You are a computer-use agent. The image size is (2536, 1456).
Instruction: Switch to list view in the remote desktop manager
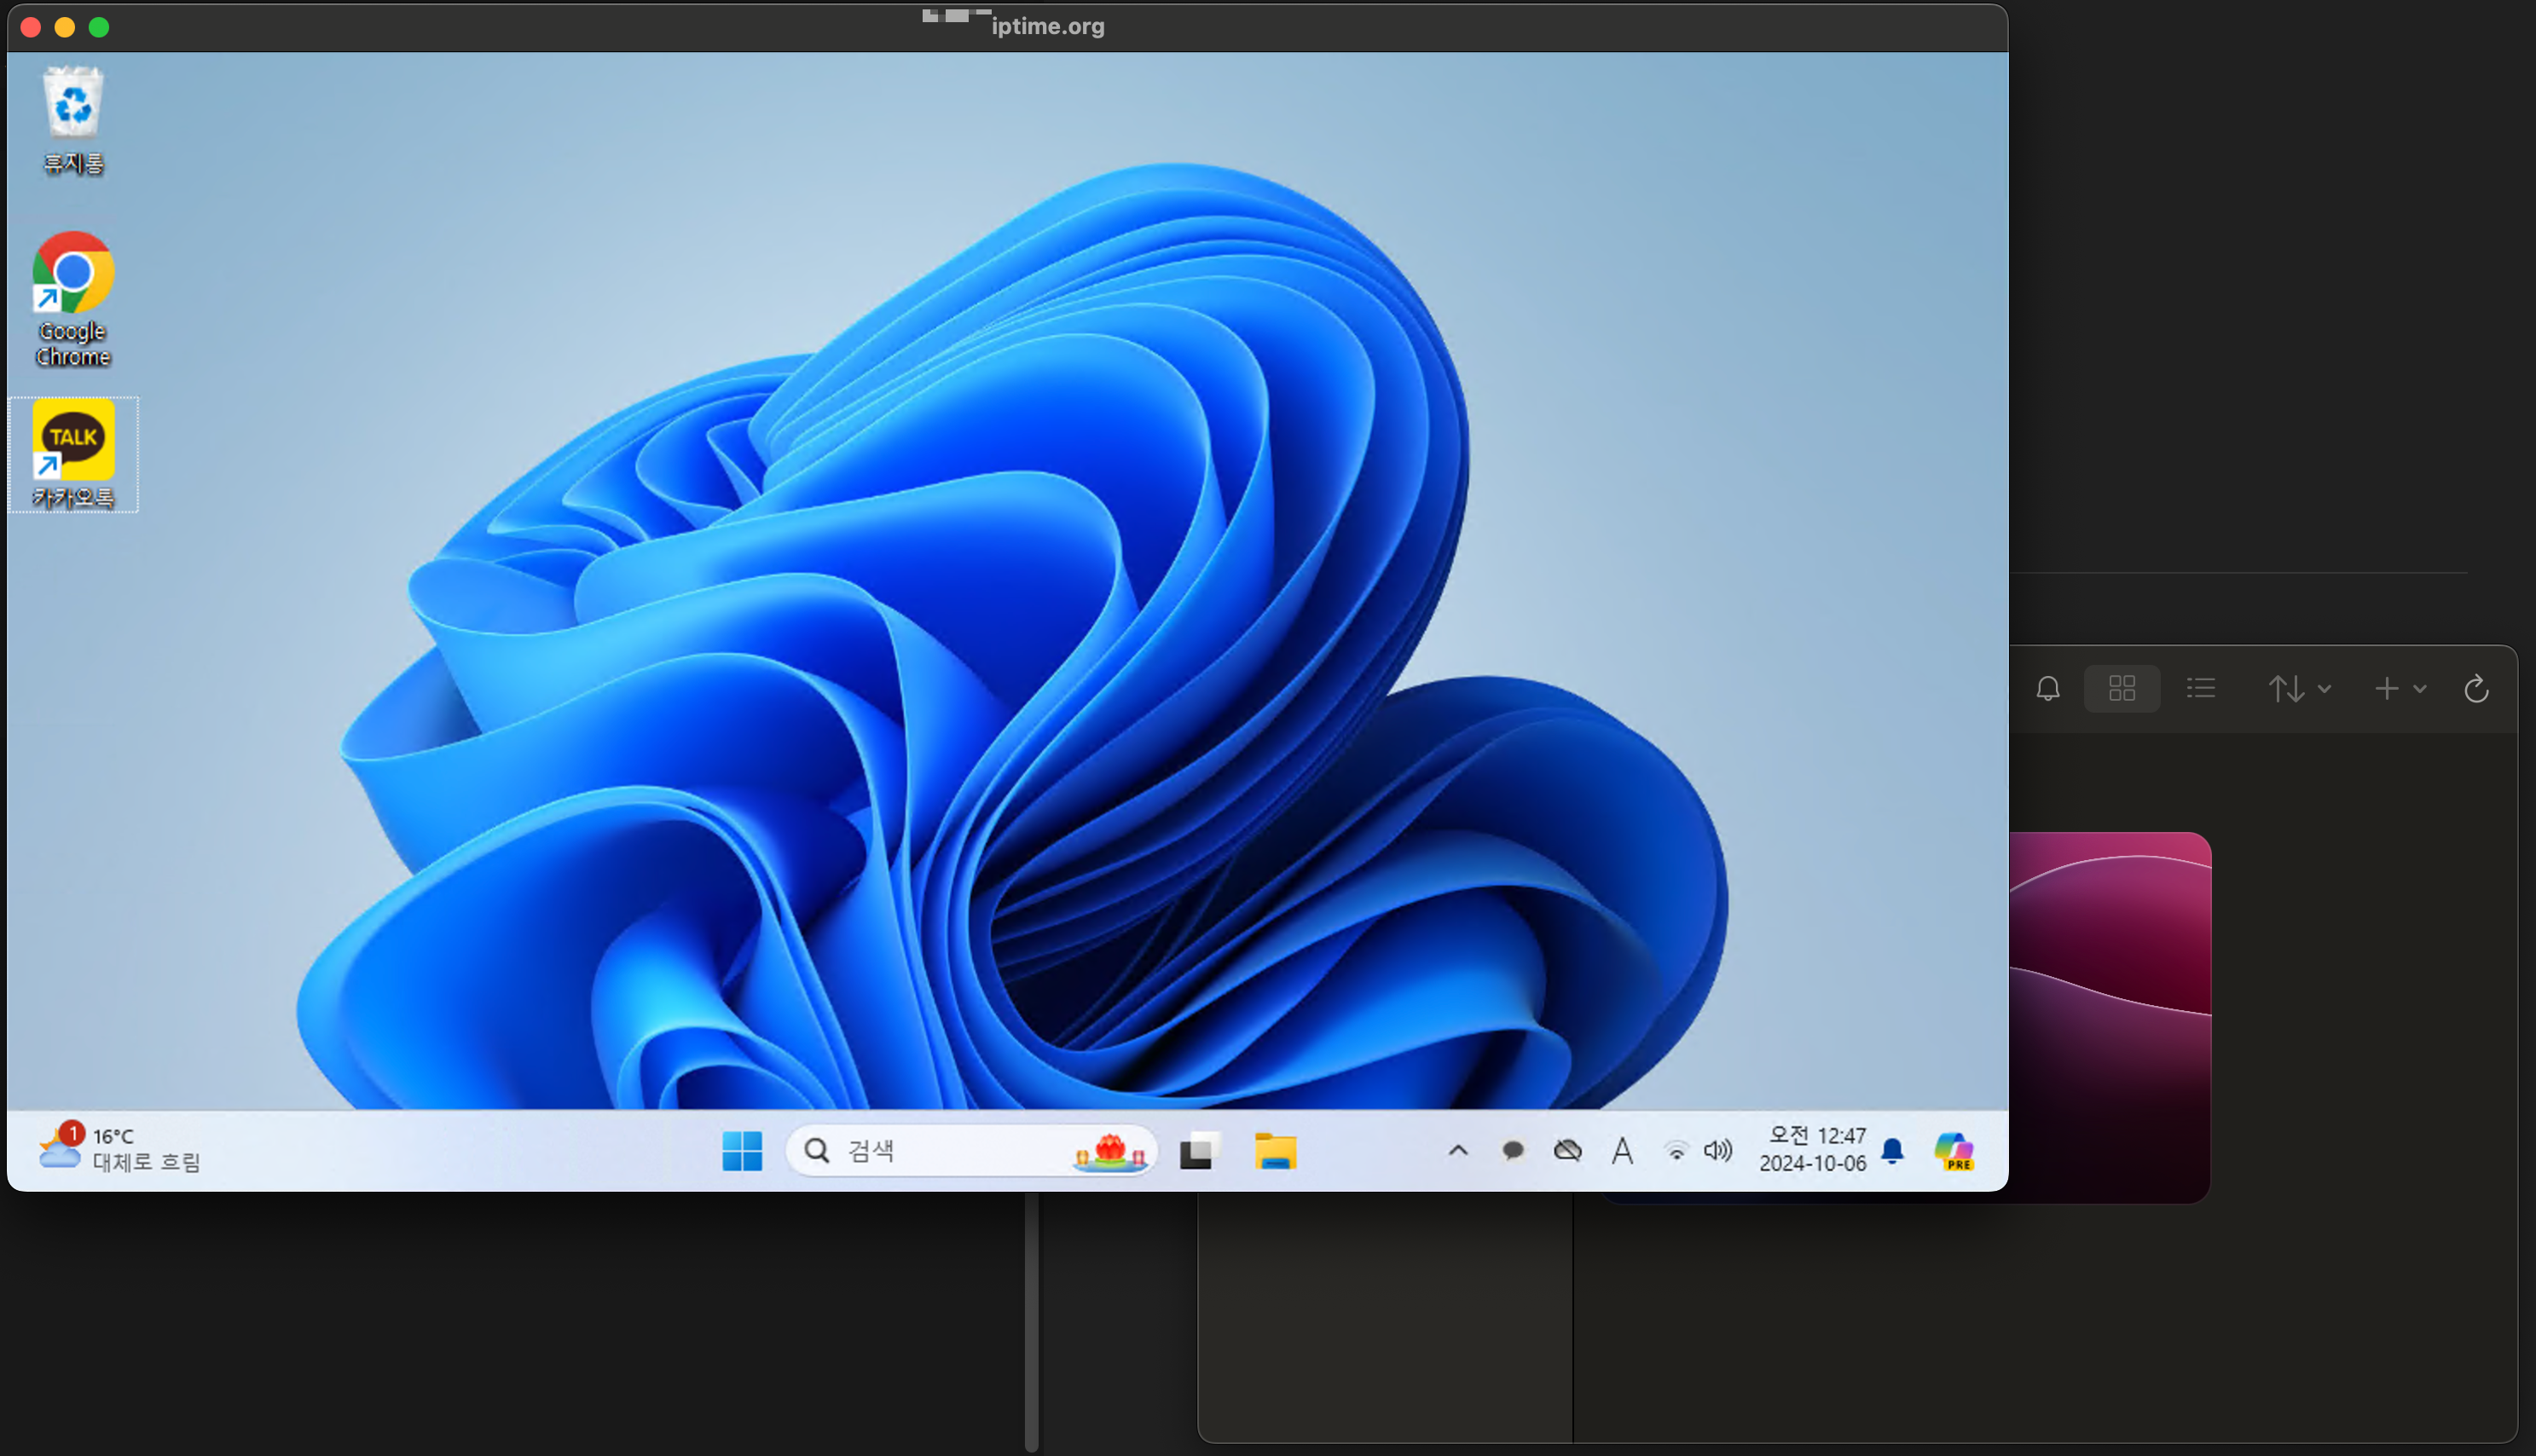(2200, 688)
